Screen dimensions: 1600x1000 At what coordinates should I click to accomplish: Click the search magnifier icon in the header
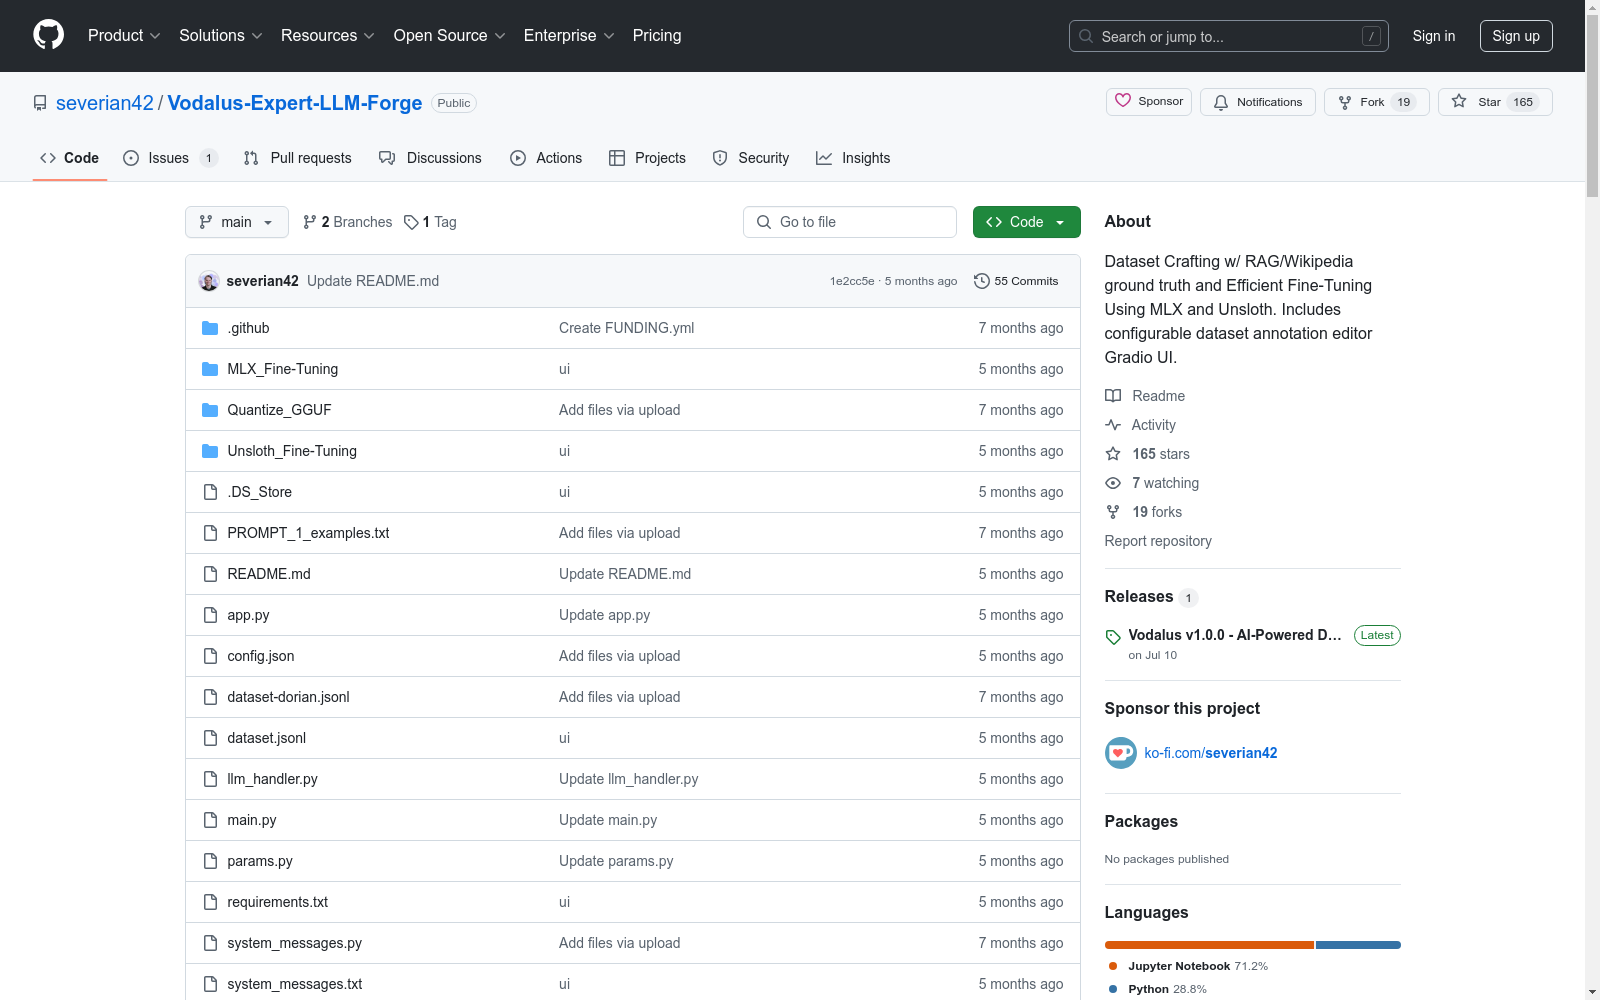(x=1086, y=36)
